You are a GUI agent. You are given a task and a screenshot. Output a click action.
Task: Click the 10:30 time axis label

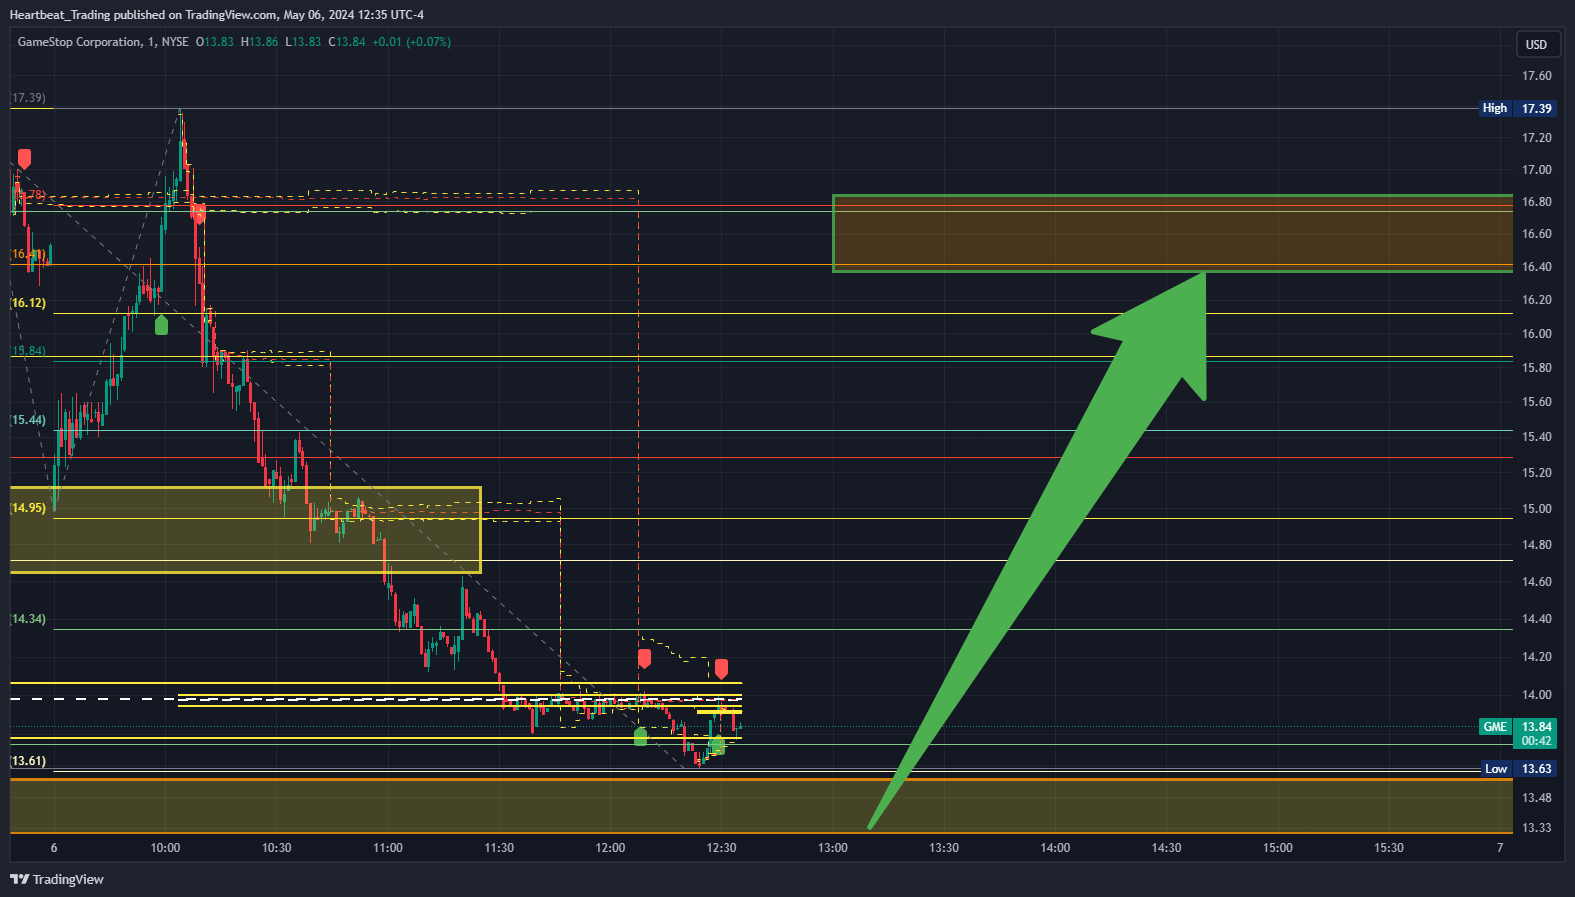pyautogui.click(x=277, y=848)
